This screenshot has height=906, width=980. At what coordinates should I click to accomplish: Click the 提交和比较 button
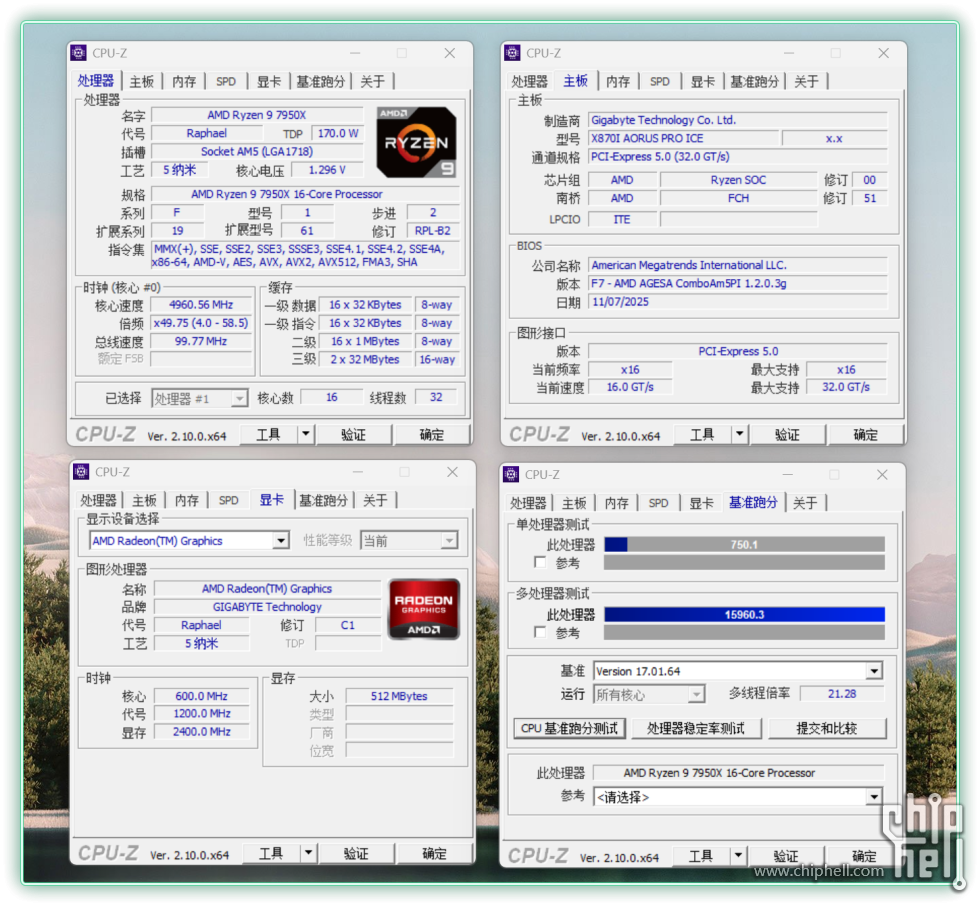(826, 728)
